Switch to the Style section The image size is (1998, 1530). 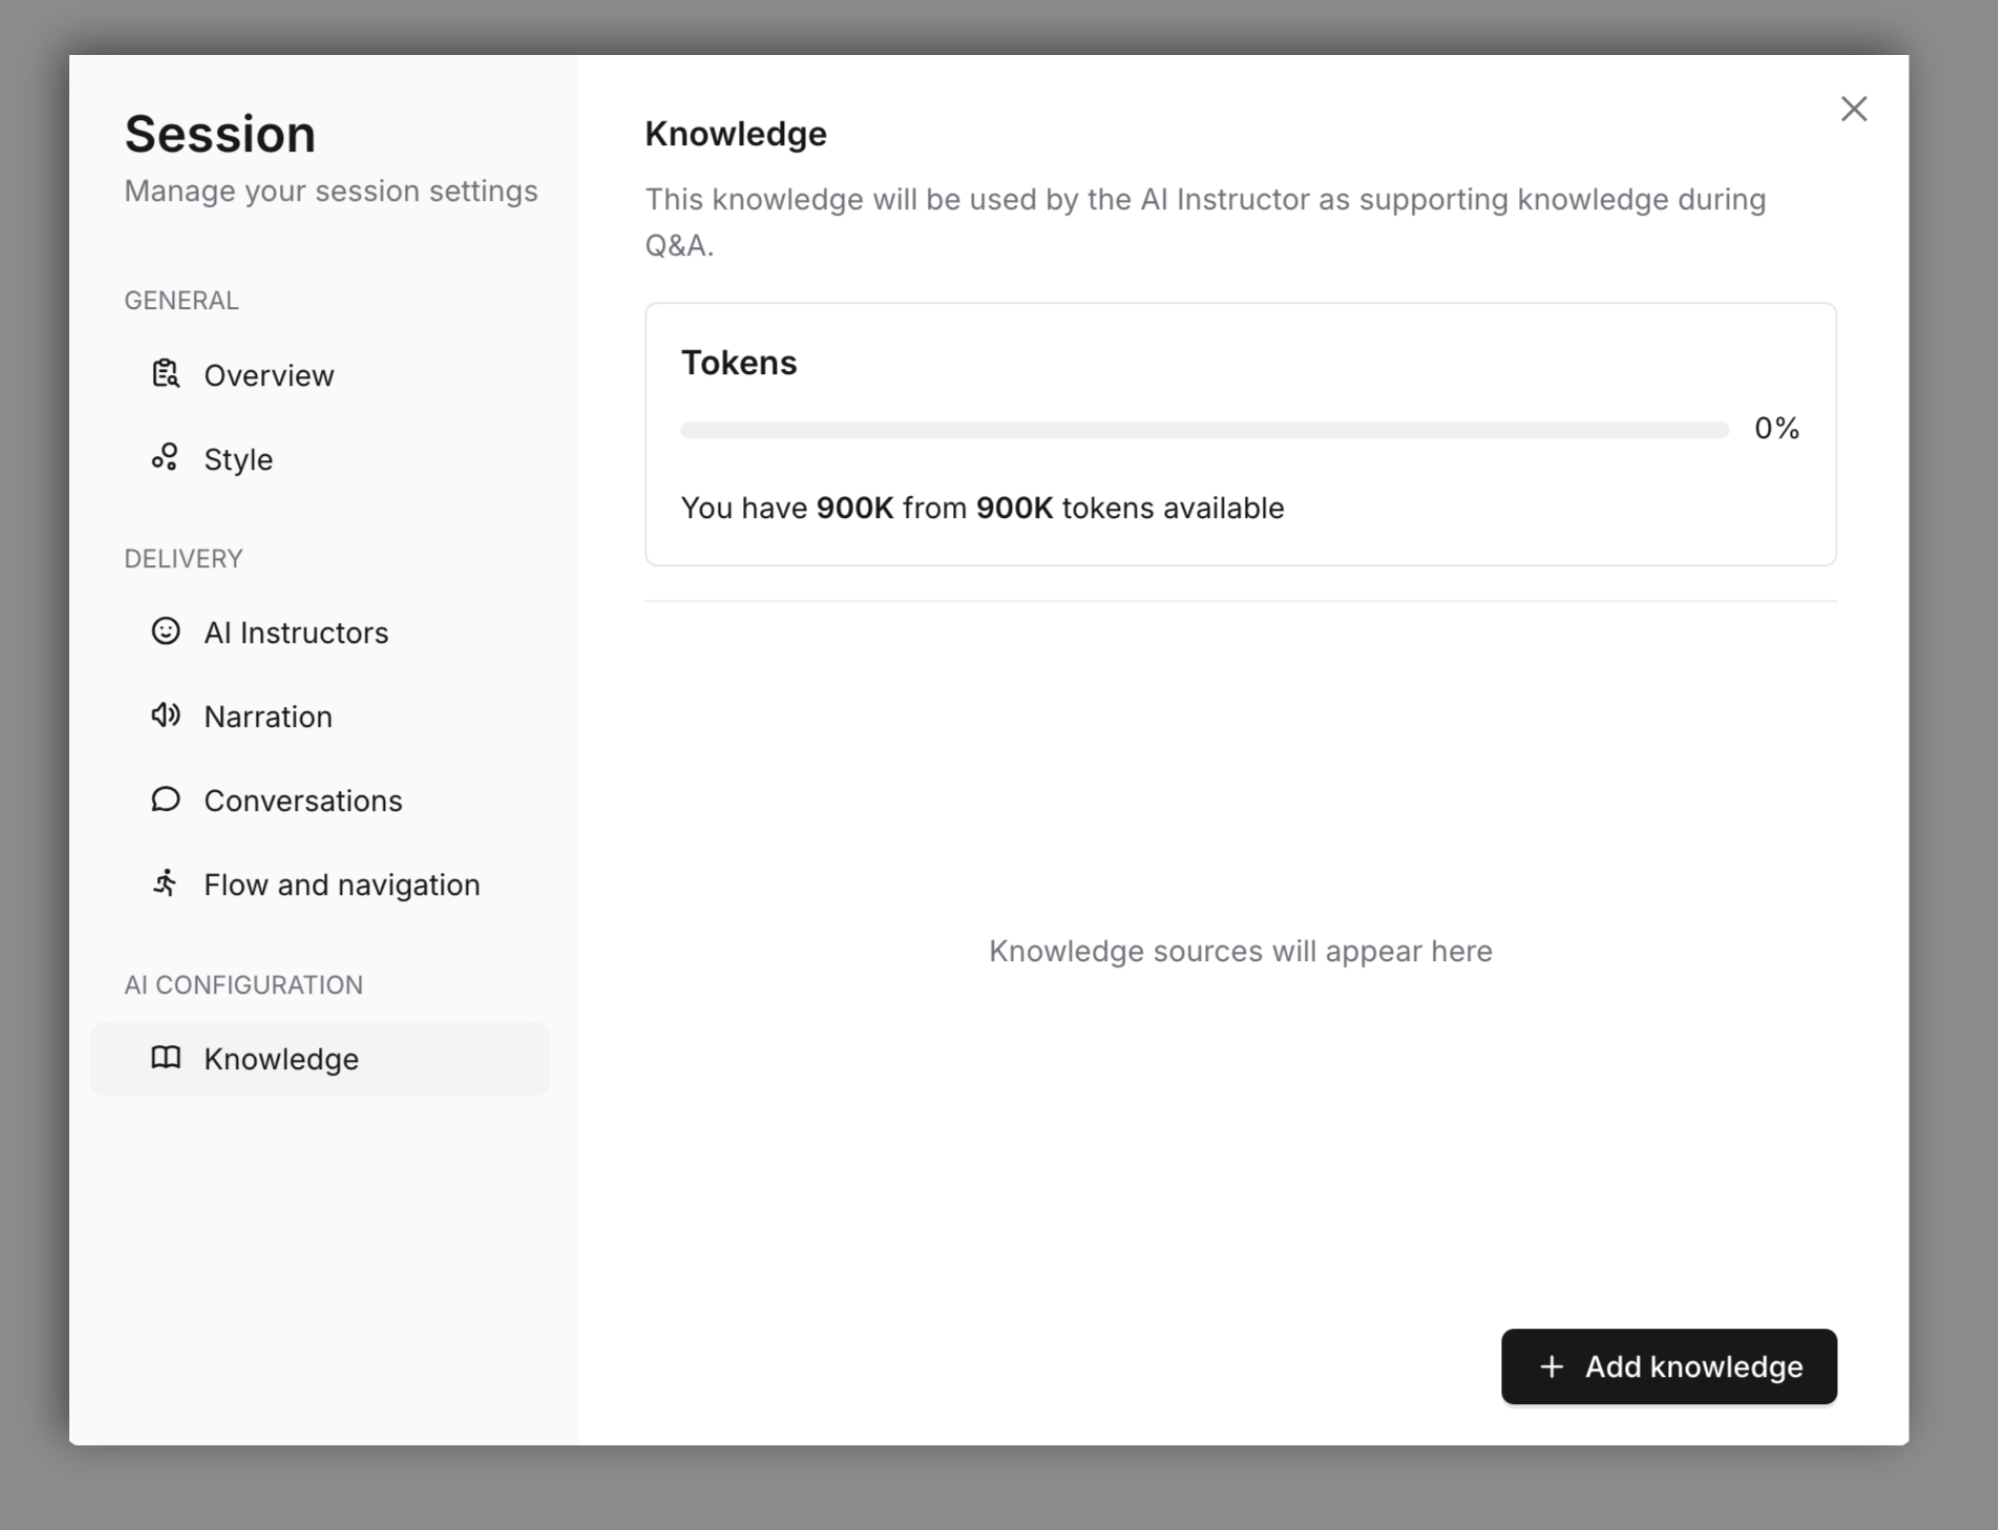(237, 458)
